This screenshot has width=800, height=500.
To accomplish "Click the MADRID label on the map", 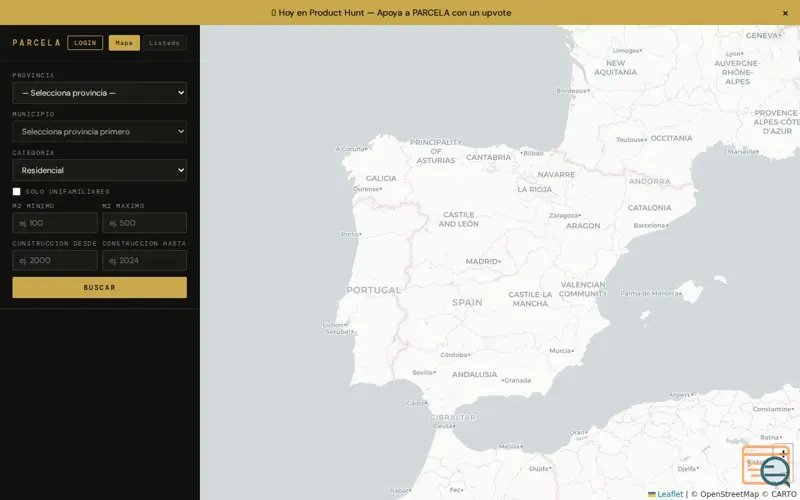I will [x=482, y=261].
